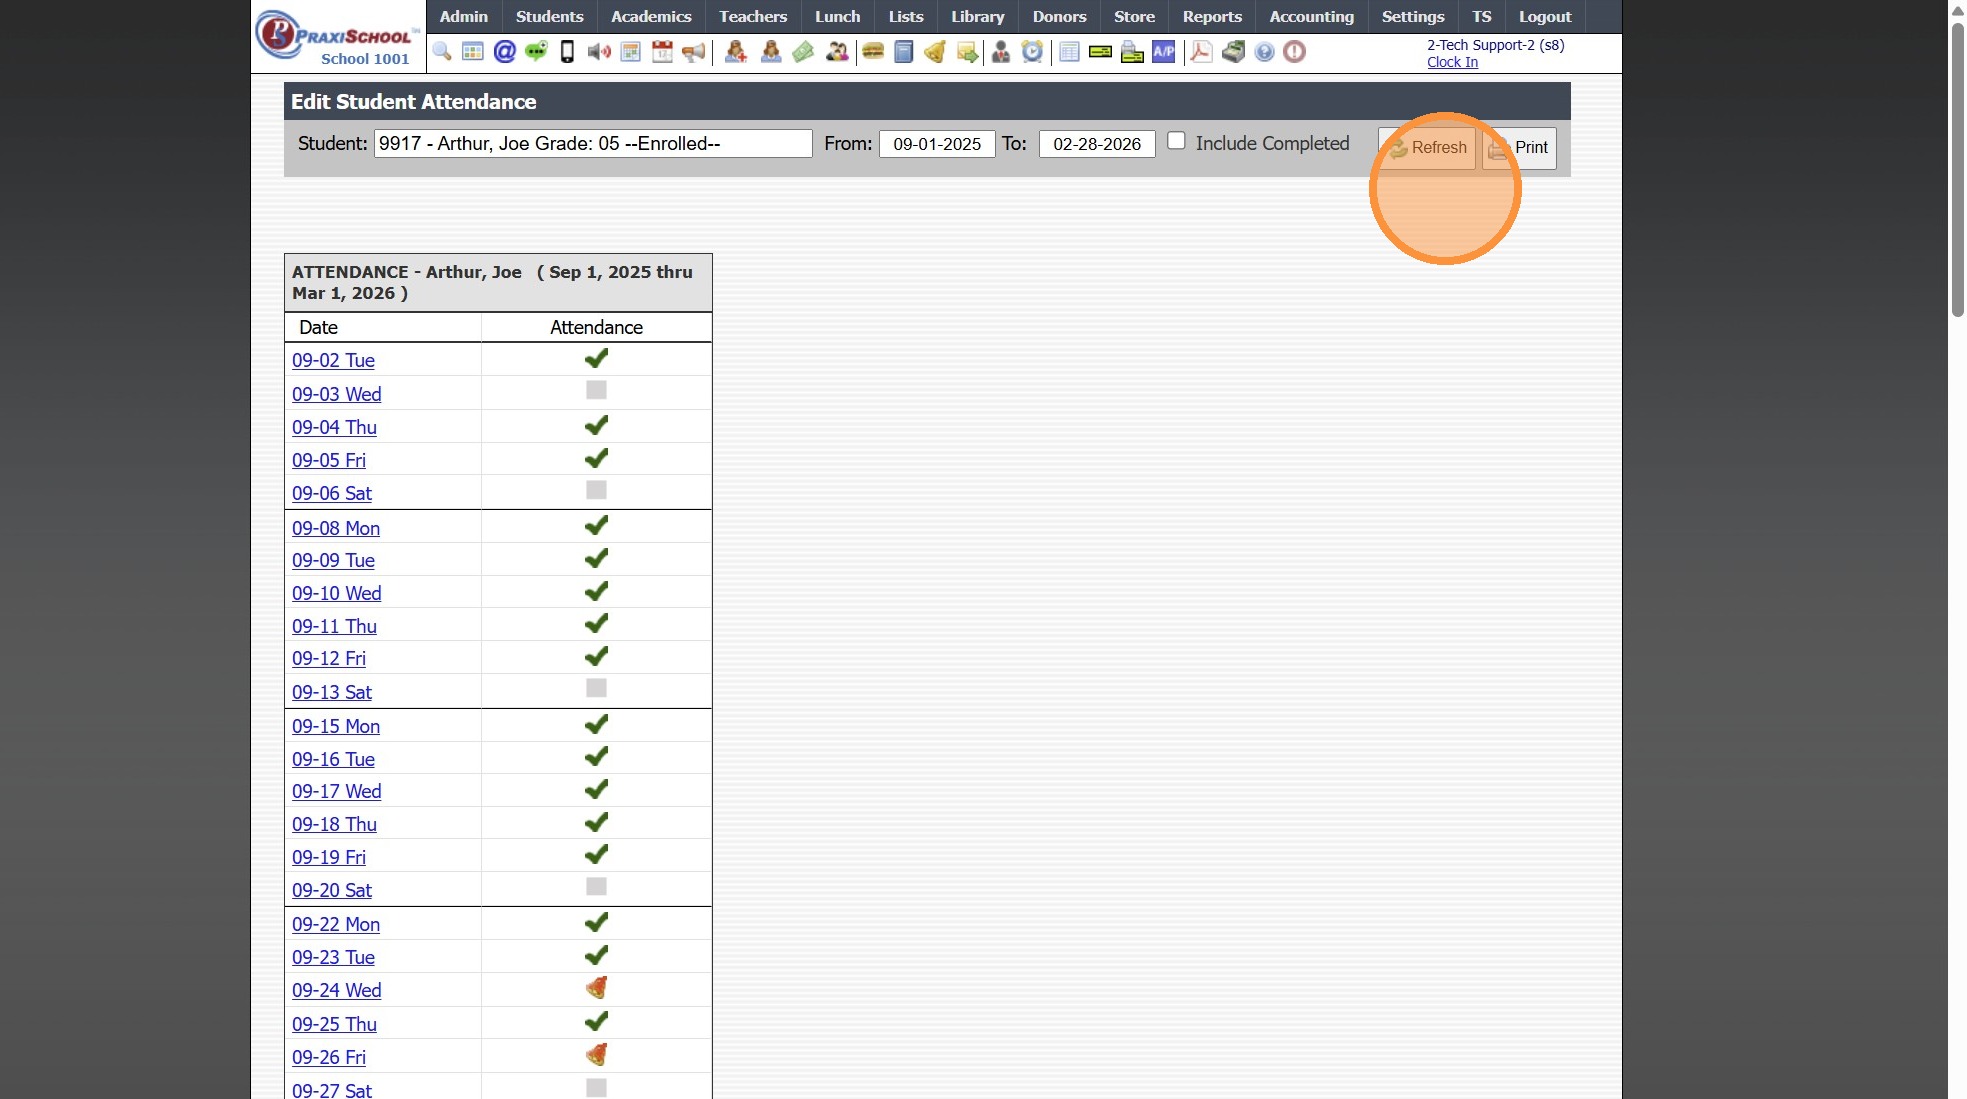Open the email @ icon
This screenshot has height=1099, width=1967.
(505, 52)
